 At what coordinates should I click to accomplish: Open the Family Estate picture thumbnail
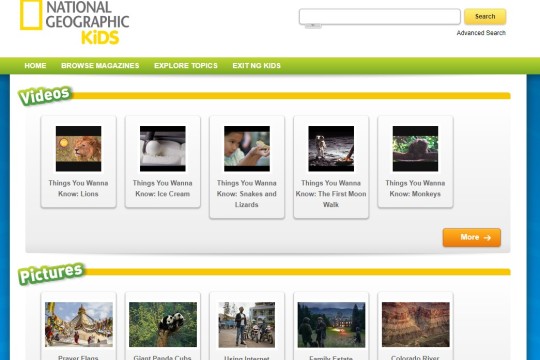pos(331,325)
